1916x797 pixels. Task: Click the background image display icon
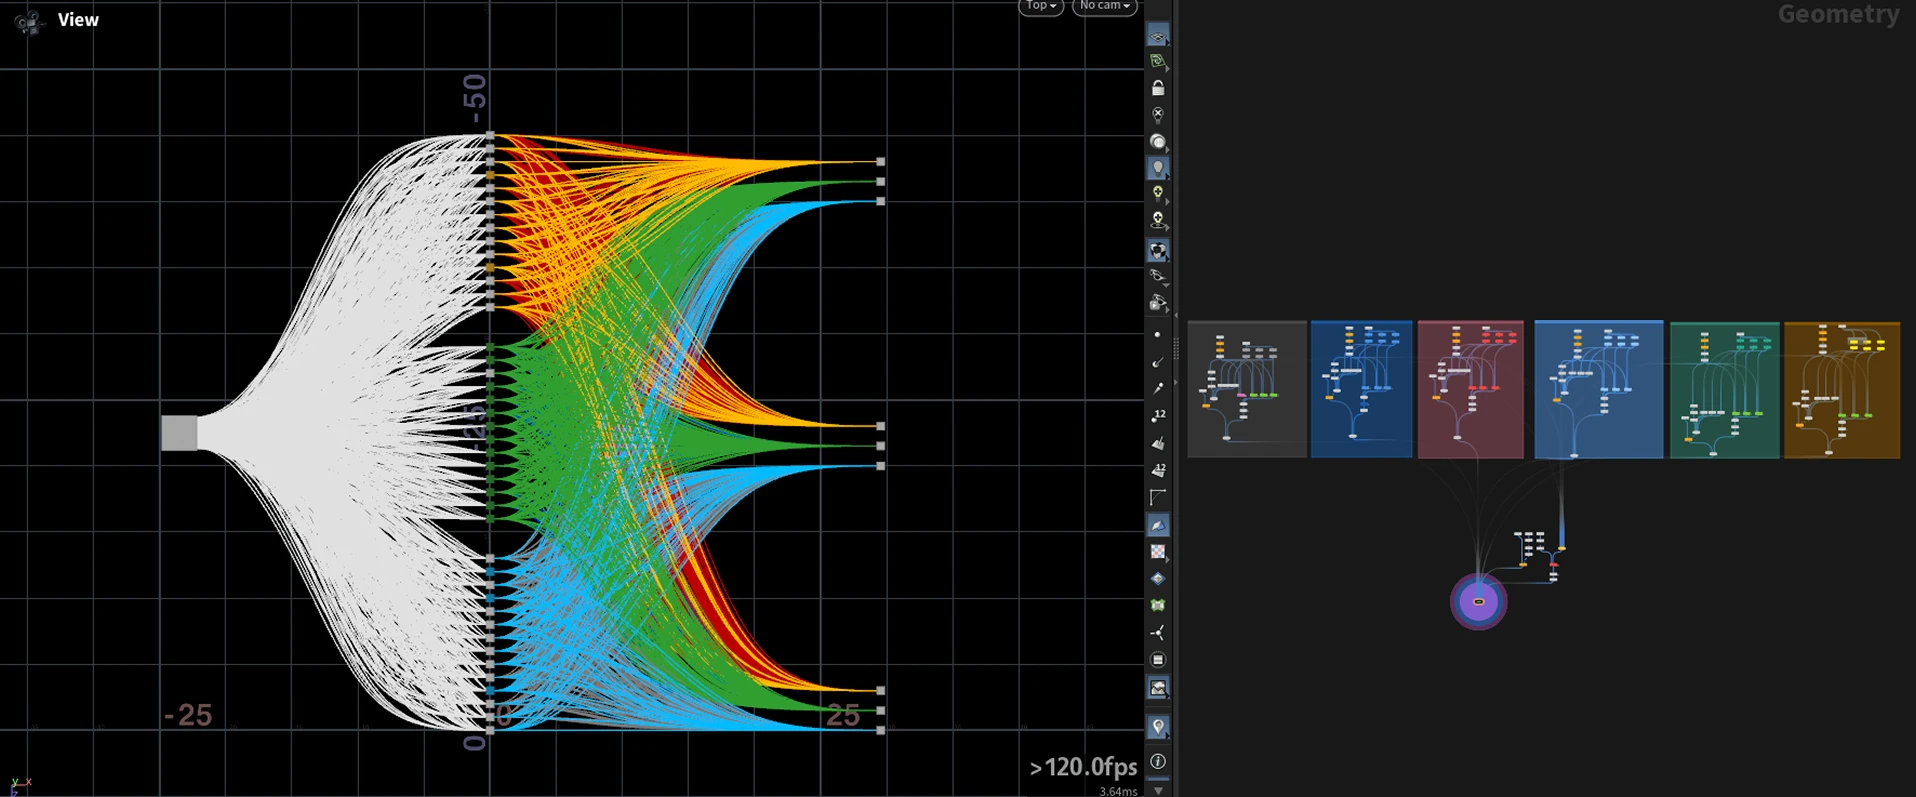[1158, 688]
